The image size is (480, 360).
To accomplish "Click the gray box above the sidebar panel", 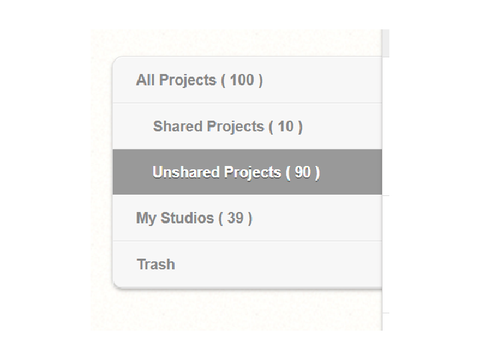I will (x=385, y=43).
